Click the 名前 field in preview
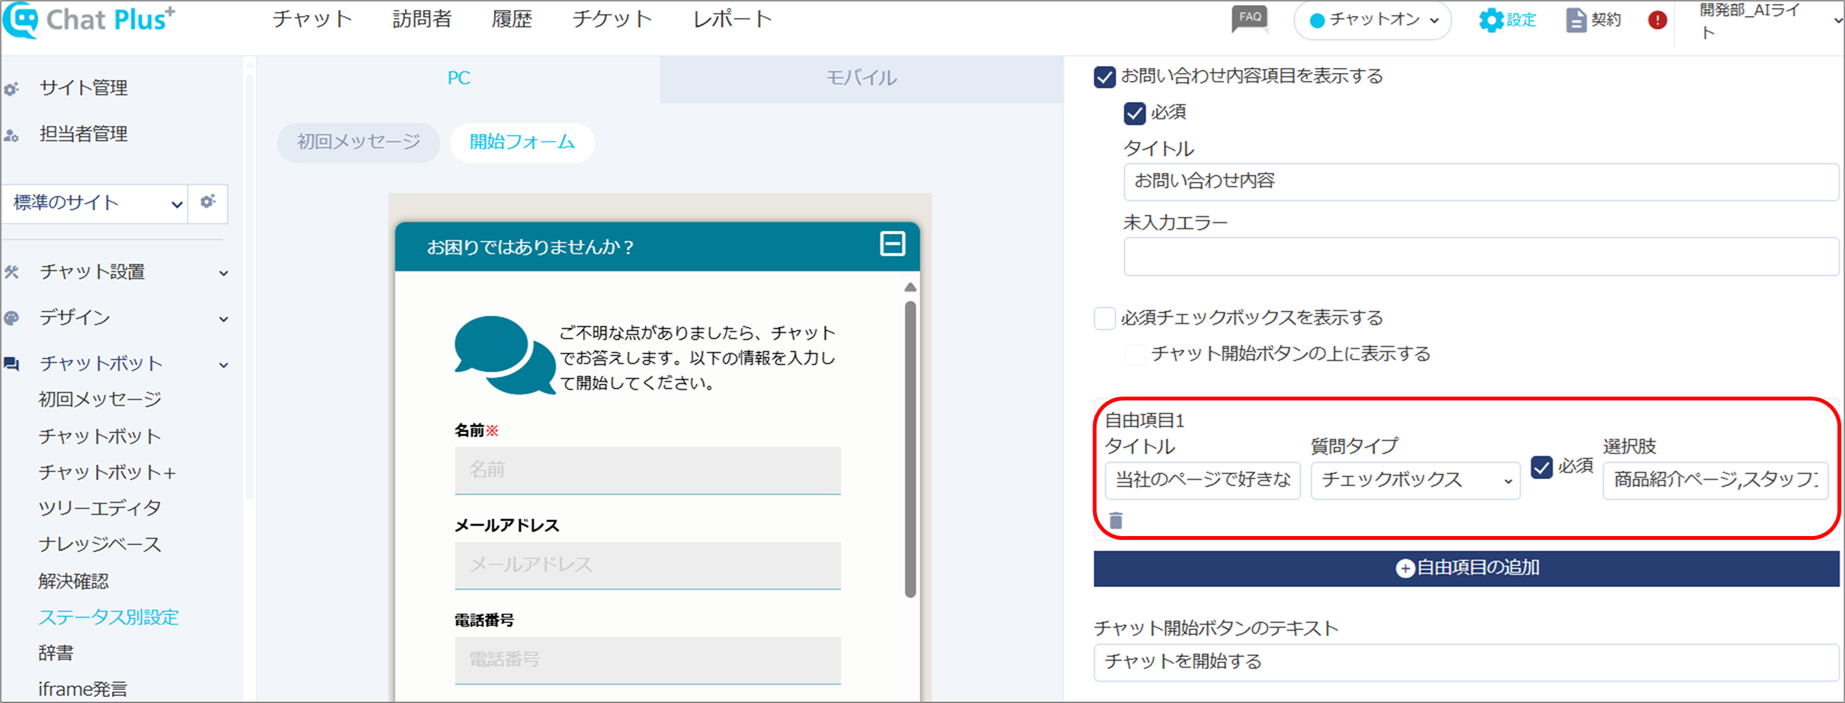The height and width of the screenshot is (703, 1845). [648, 470]
